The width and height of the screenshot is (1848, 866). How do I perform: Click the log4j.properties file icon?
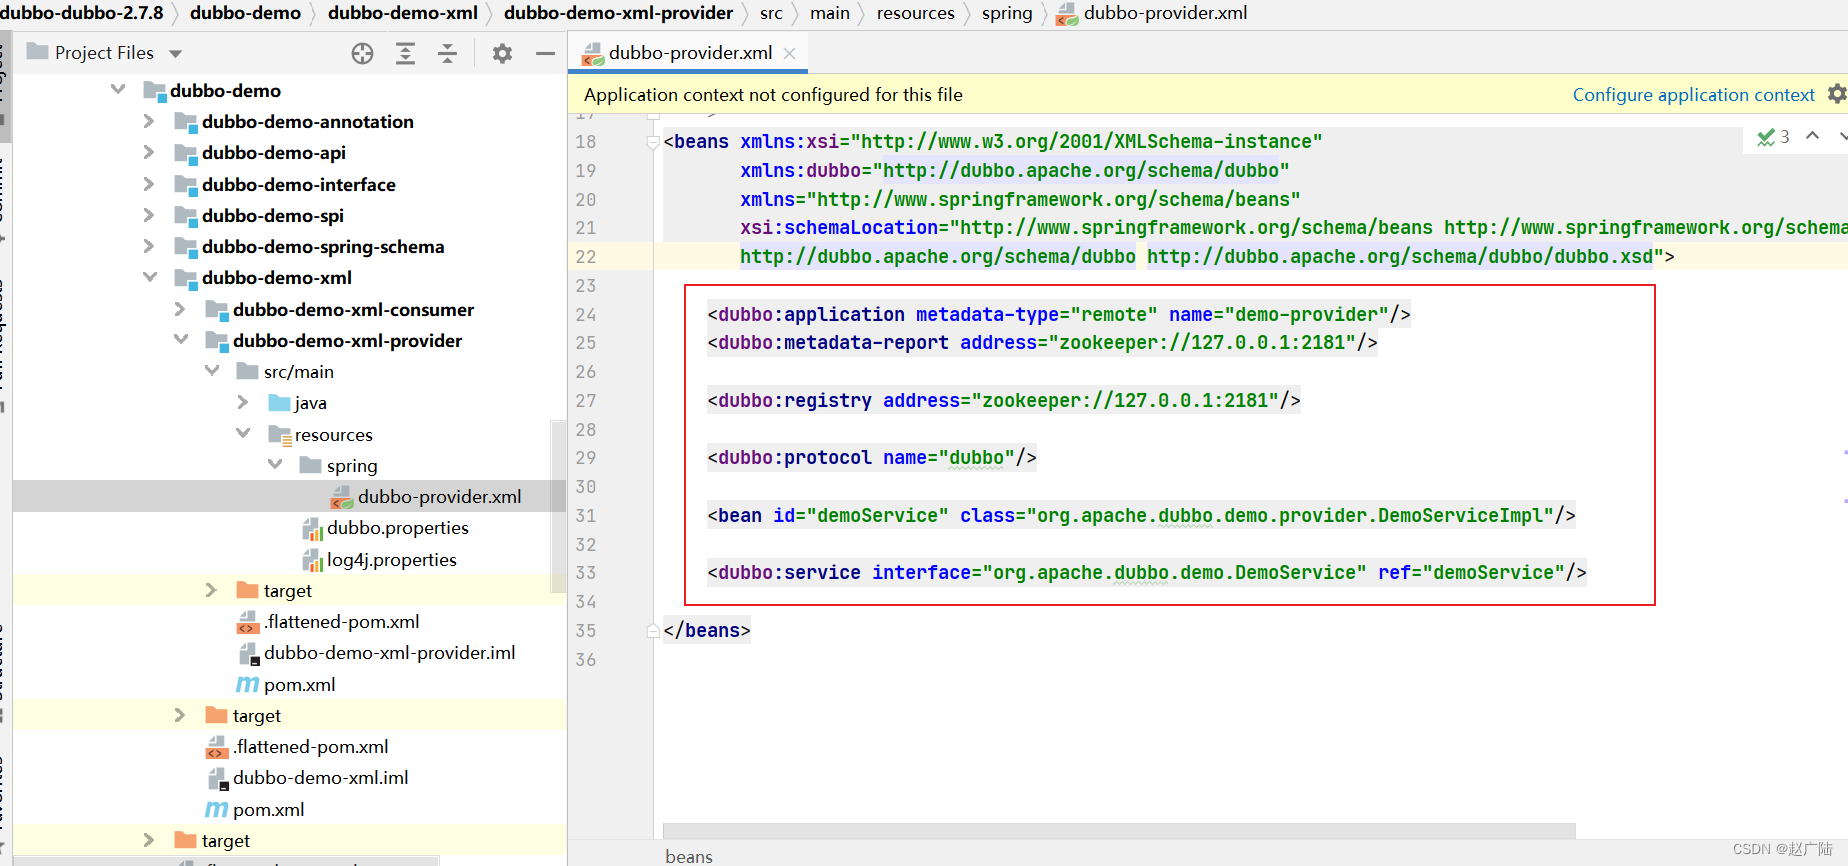tap(312, 560)
